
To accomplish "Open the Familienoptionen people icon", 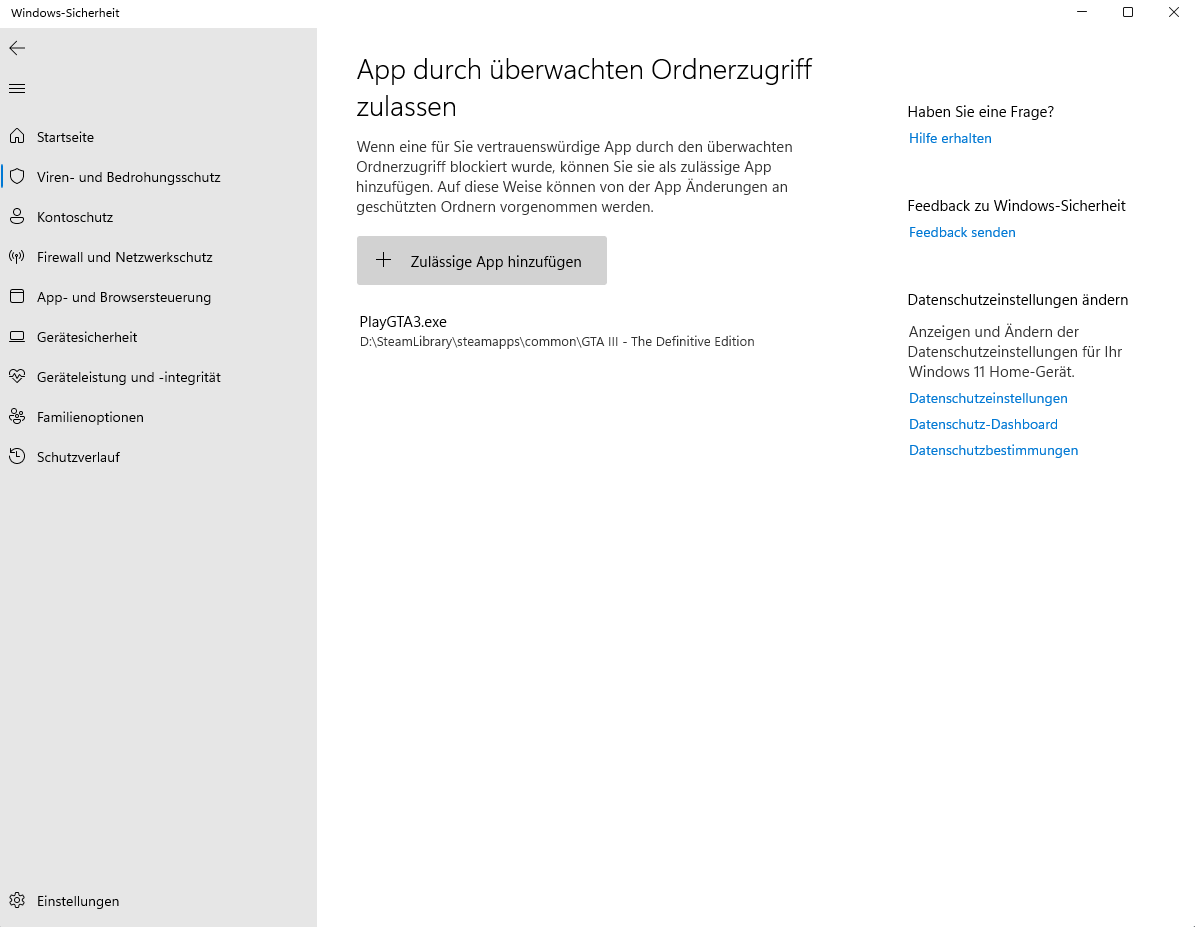I will point(17,416).
